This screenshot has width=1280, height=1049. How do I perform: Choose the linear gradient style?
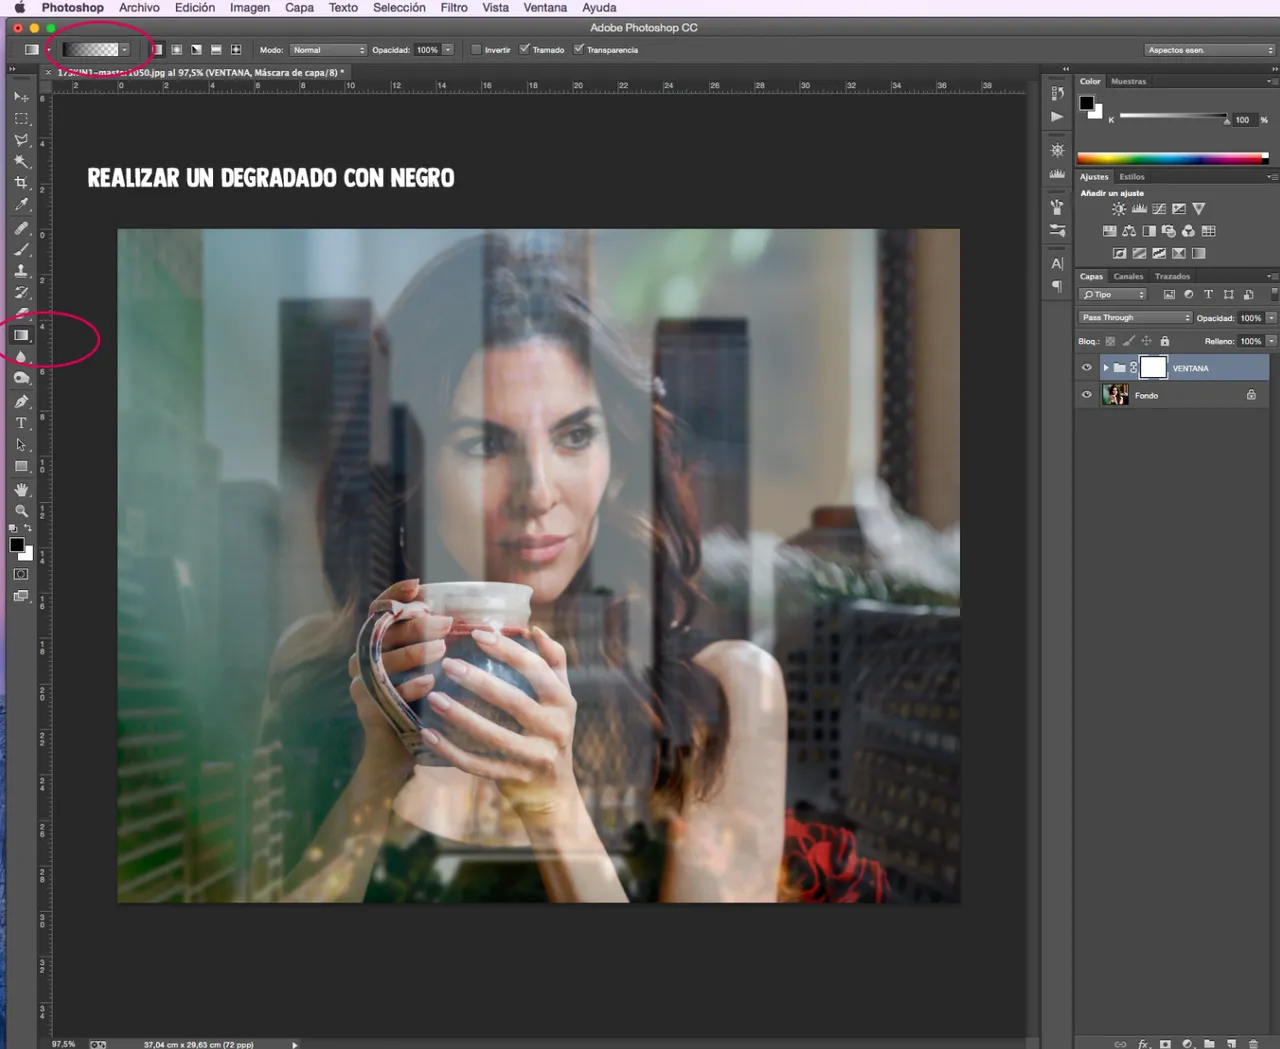coord(157,50)
